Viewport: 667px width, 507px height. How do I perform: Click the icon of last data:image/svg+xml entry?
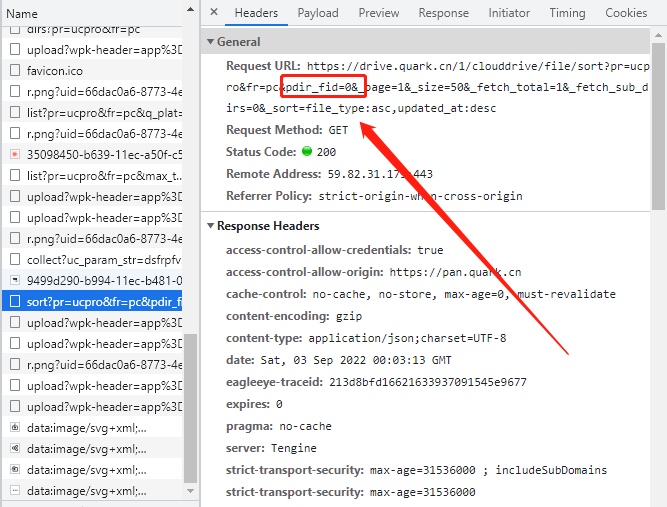point(14,490)
